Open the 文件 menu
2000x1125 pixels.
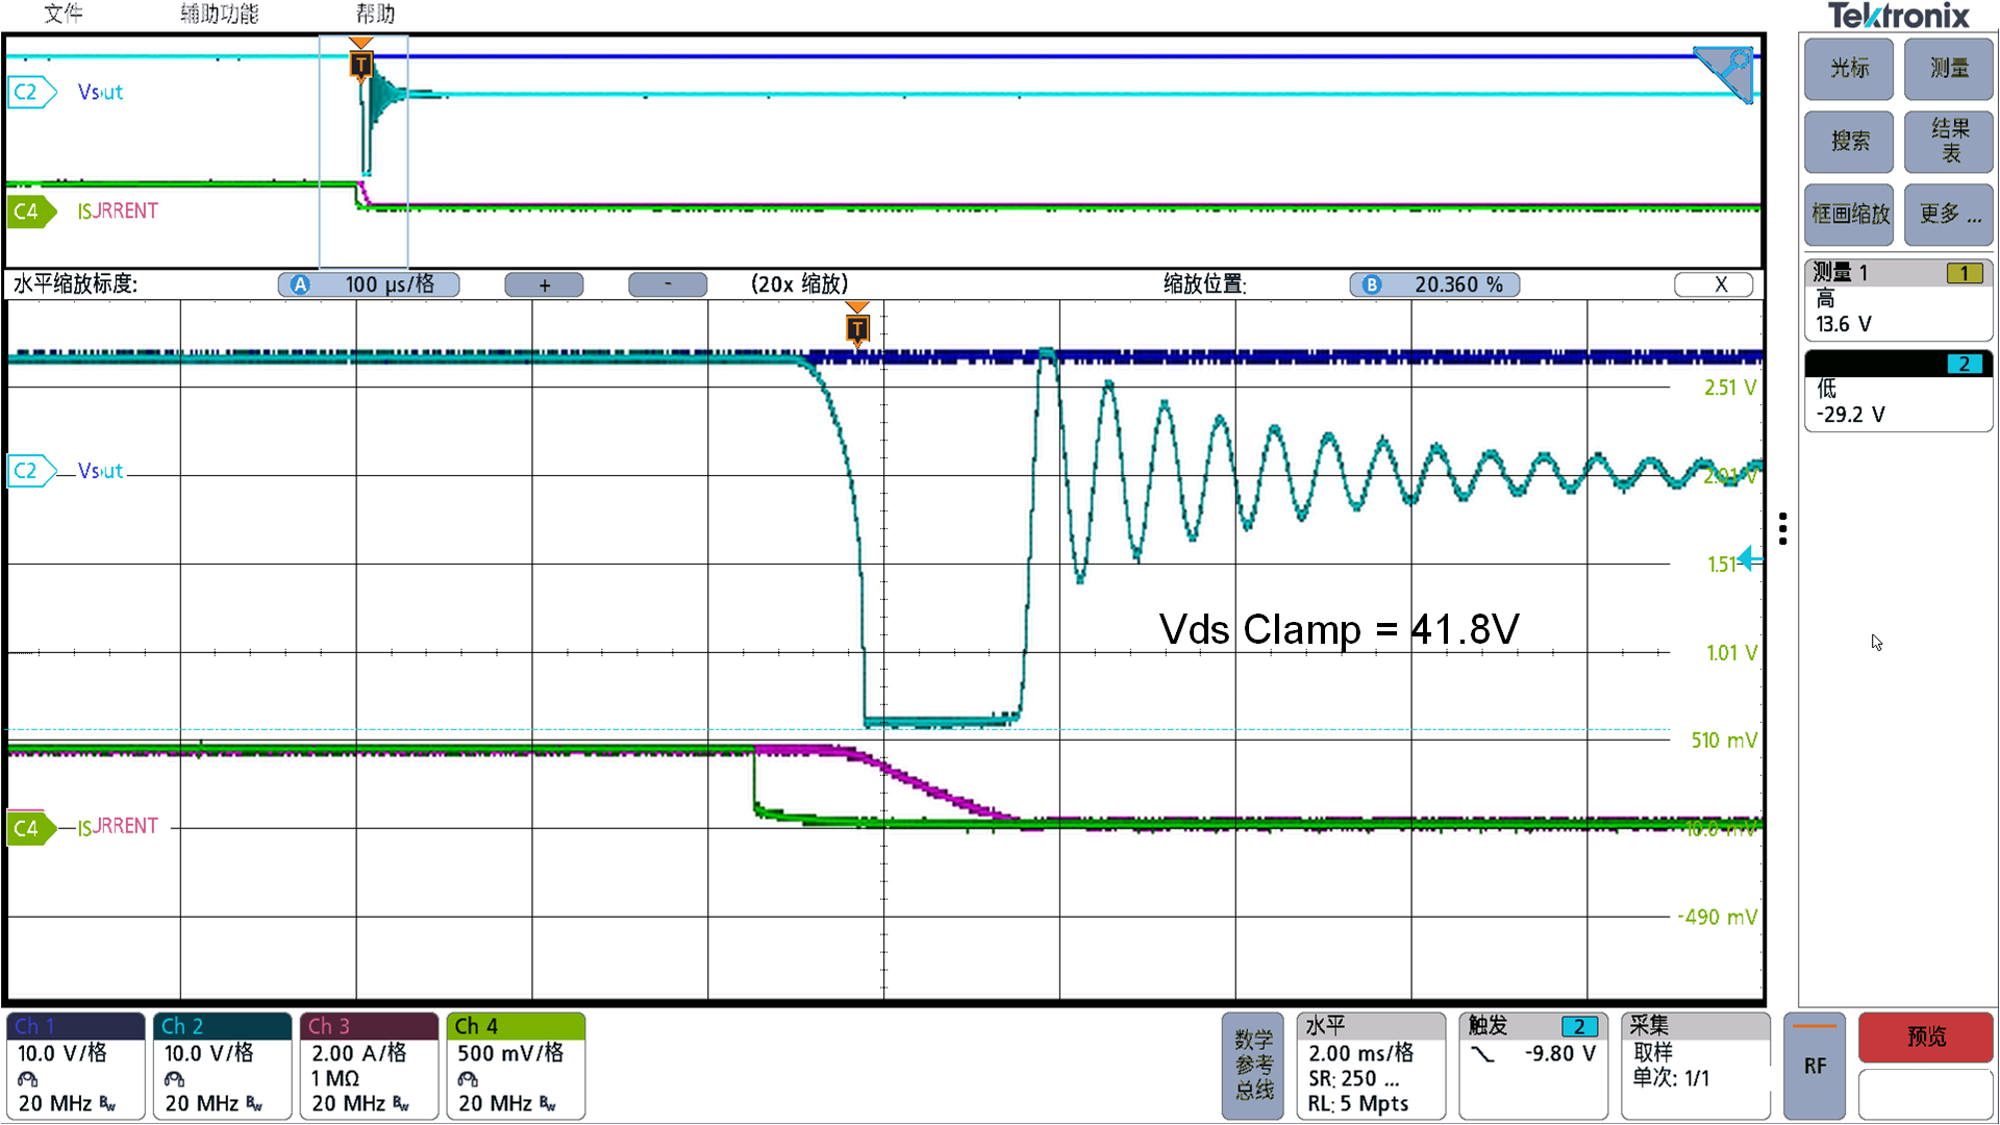(63, 14)
